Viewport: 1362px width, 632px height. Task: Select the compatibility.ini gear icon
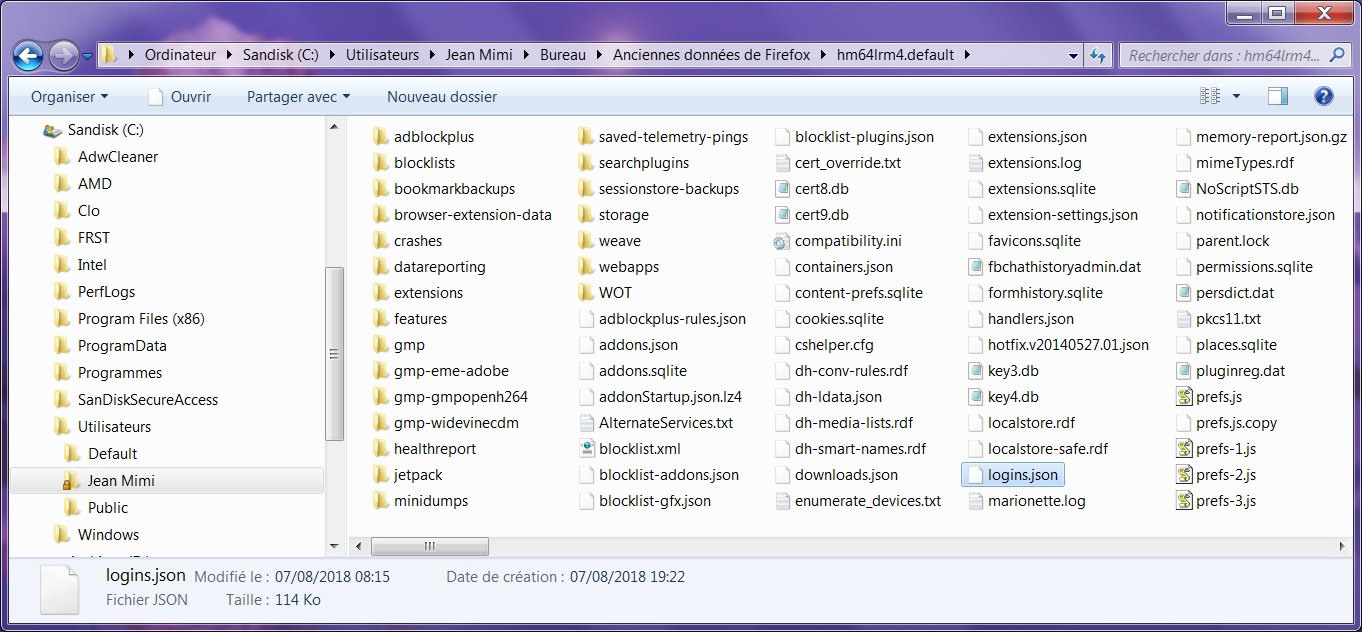(x=782, y=241)
